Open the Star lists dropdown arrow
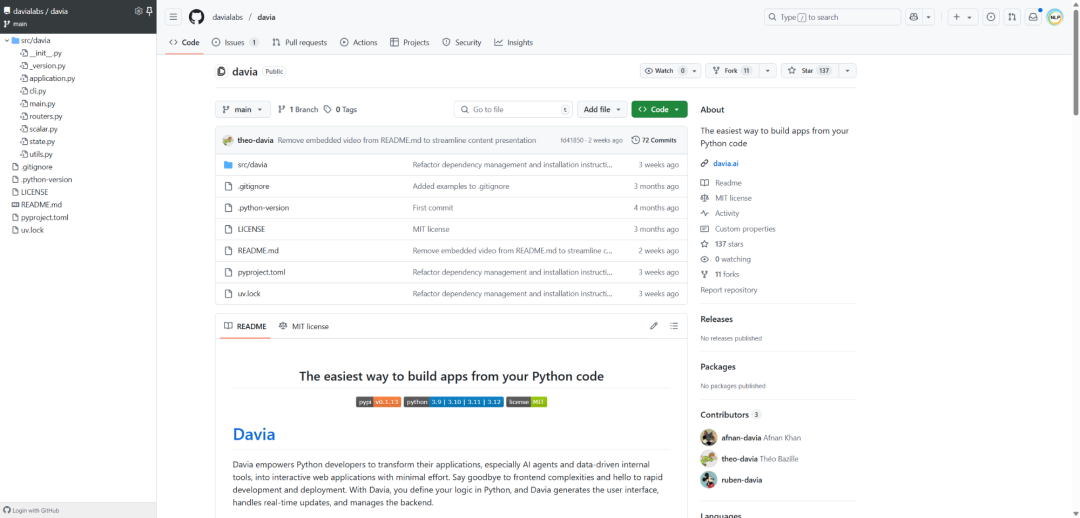1080x518 pixels. pos(848,71)
